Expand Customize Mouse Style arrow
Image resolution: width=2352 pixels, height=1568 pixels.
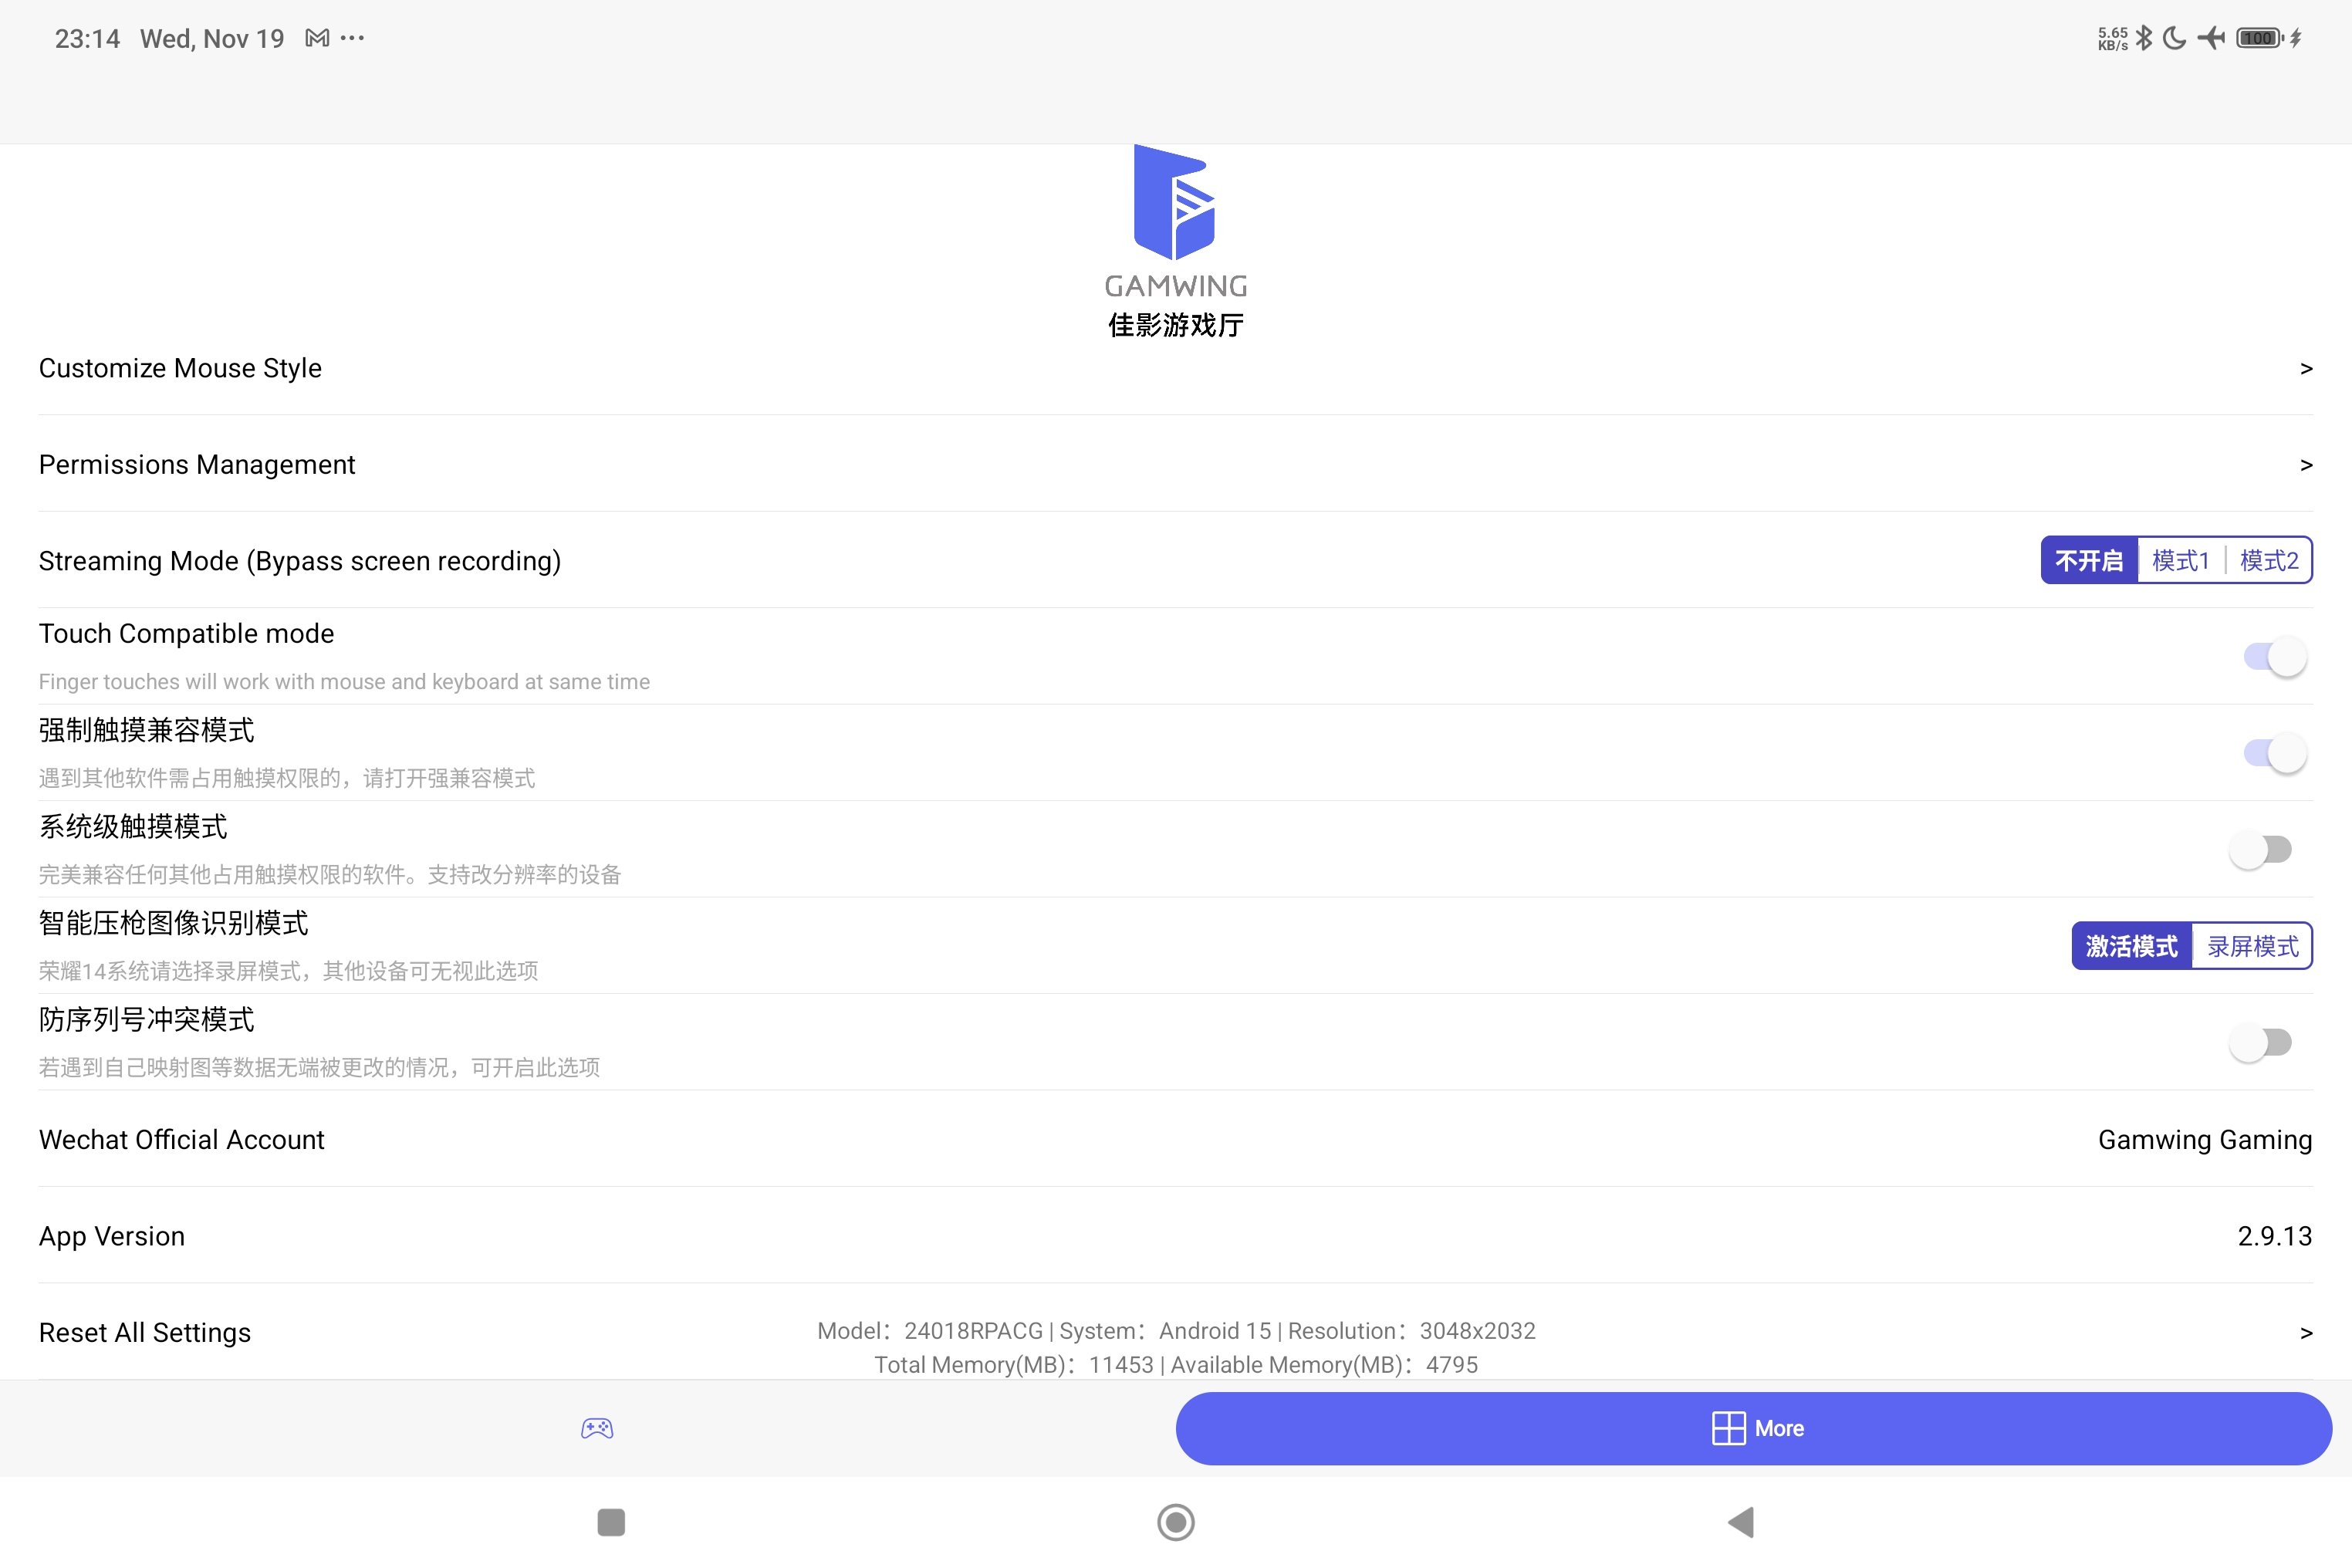click(2306, 369)
